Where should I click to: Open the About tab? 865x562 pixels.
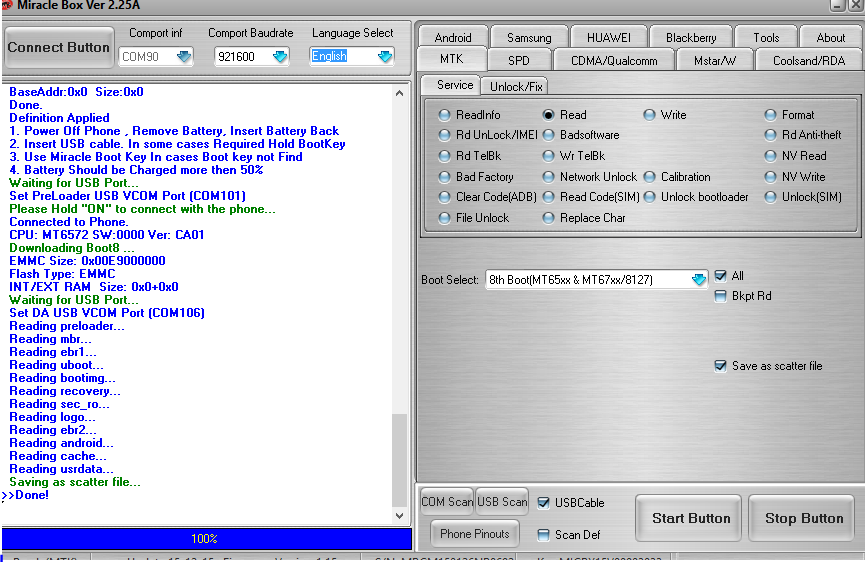tap(830, 38)
